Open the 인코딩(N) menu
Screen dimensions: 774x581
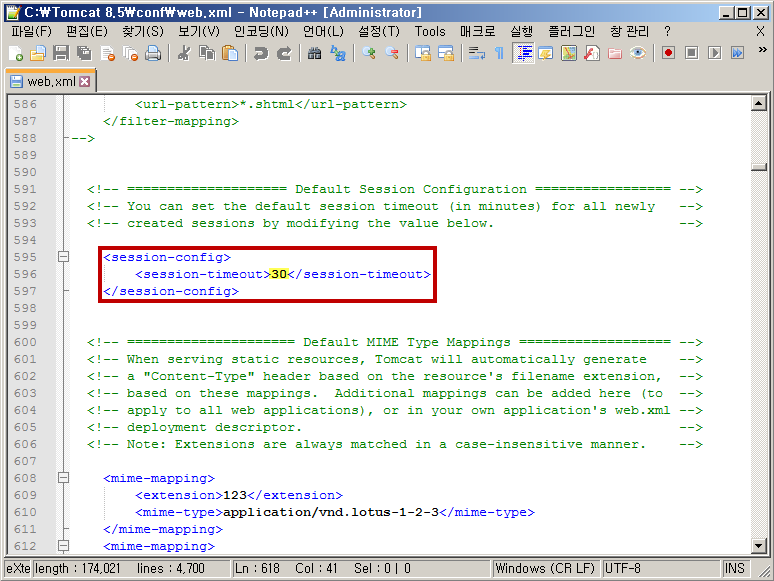[261, 31]
